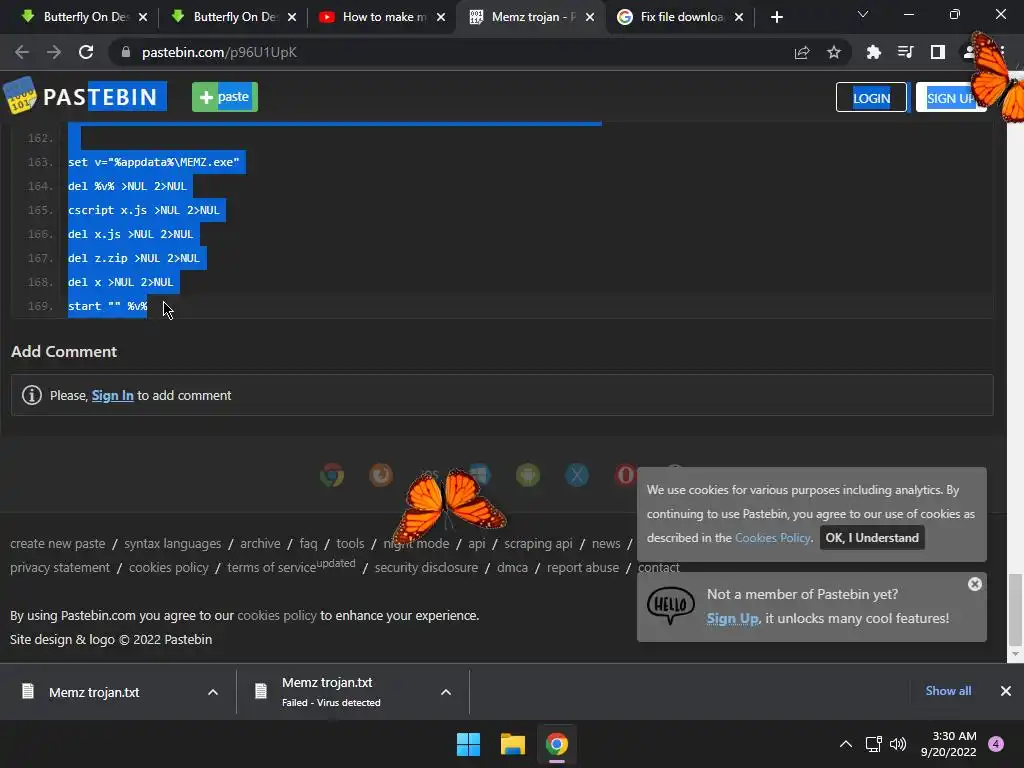Open the volume speaker tray icon

tap(898, 744)
